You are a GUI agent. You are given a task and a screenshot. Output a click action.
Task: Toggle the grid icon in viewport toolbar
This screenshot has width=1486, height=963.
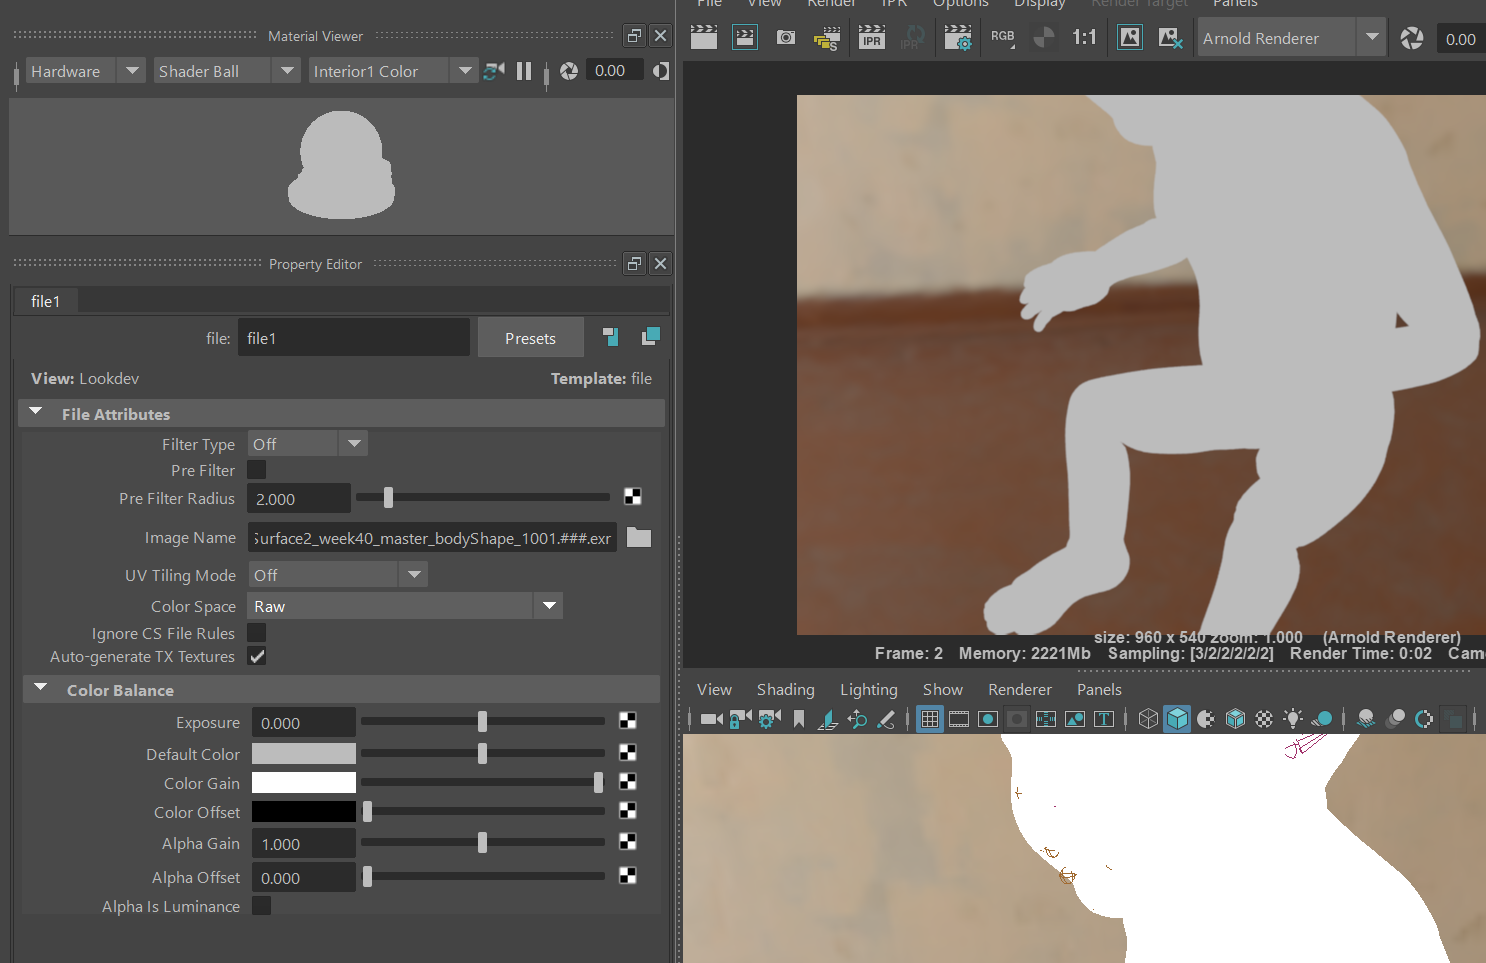pyautogui.click(x=930, y=718)
